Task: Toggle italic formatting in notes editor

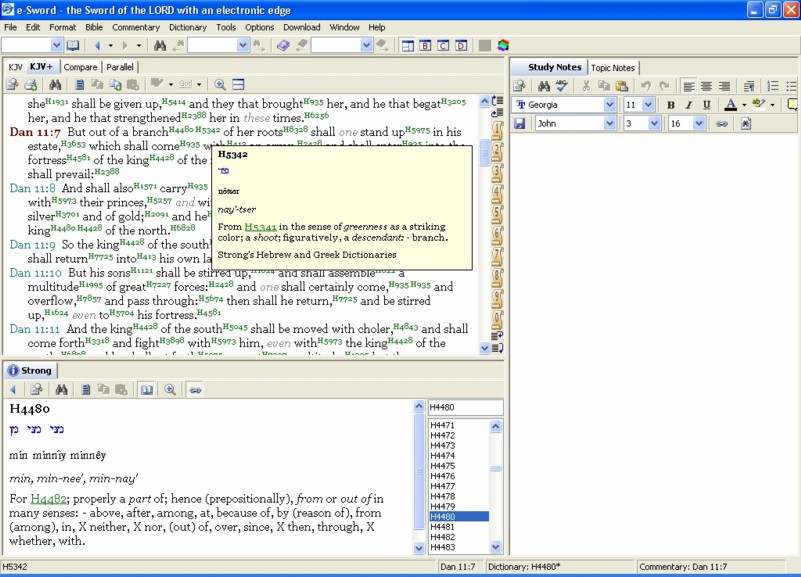Action: click(x=689, y=105)
